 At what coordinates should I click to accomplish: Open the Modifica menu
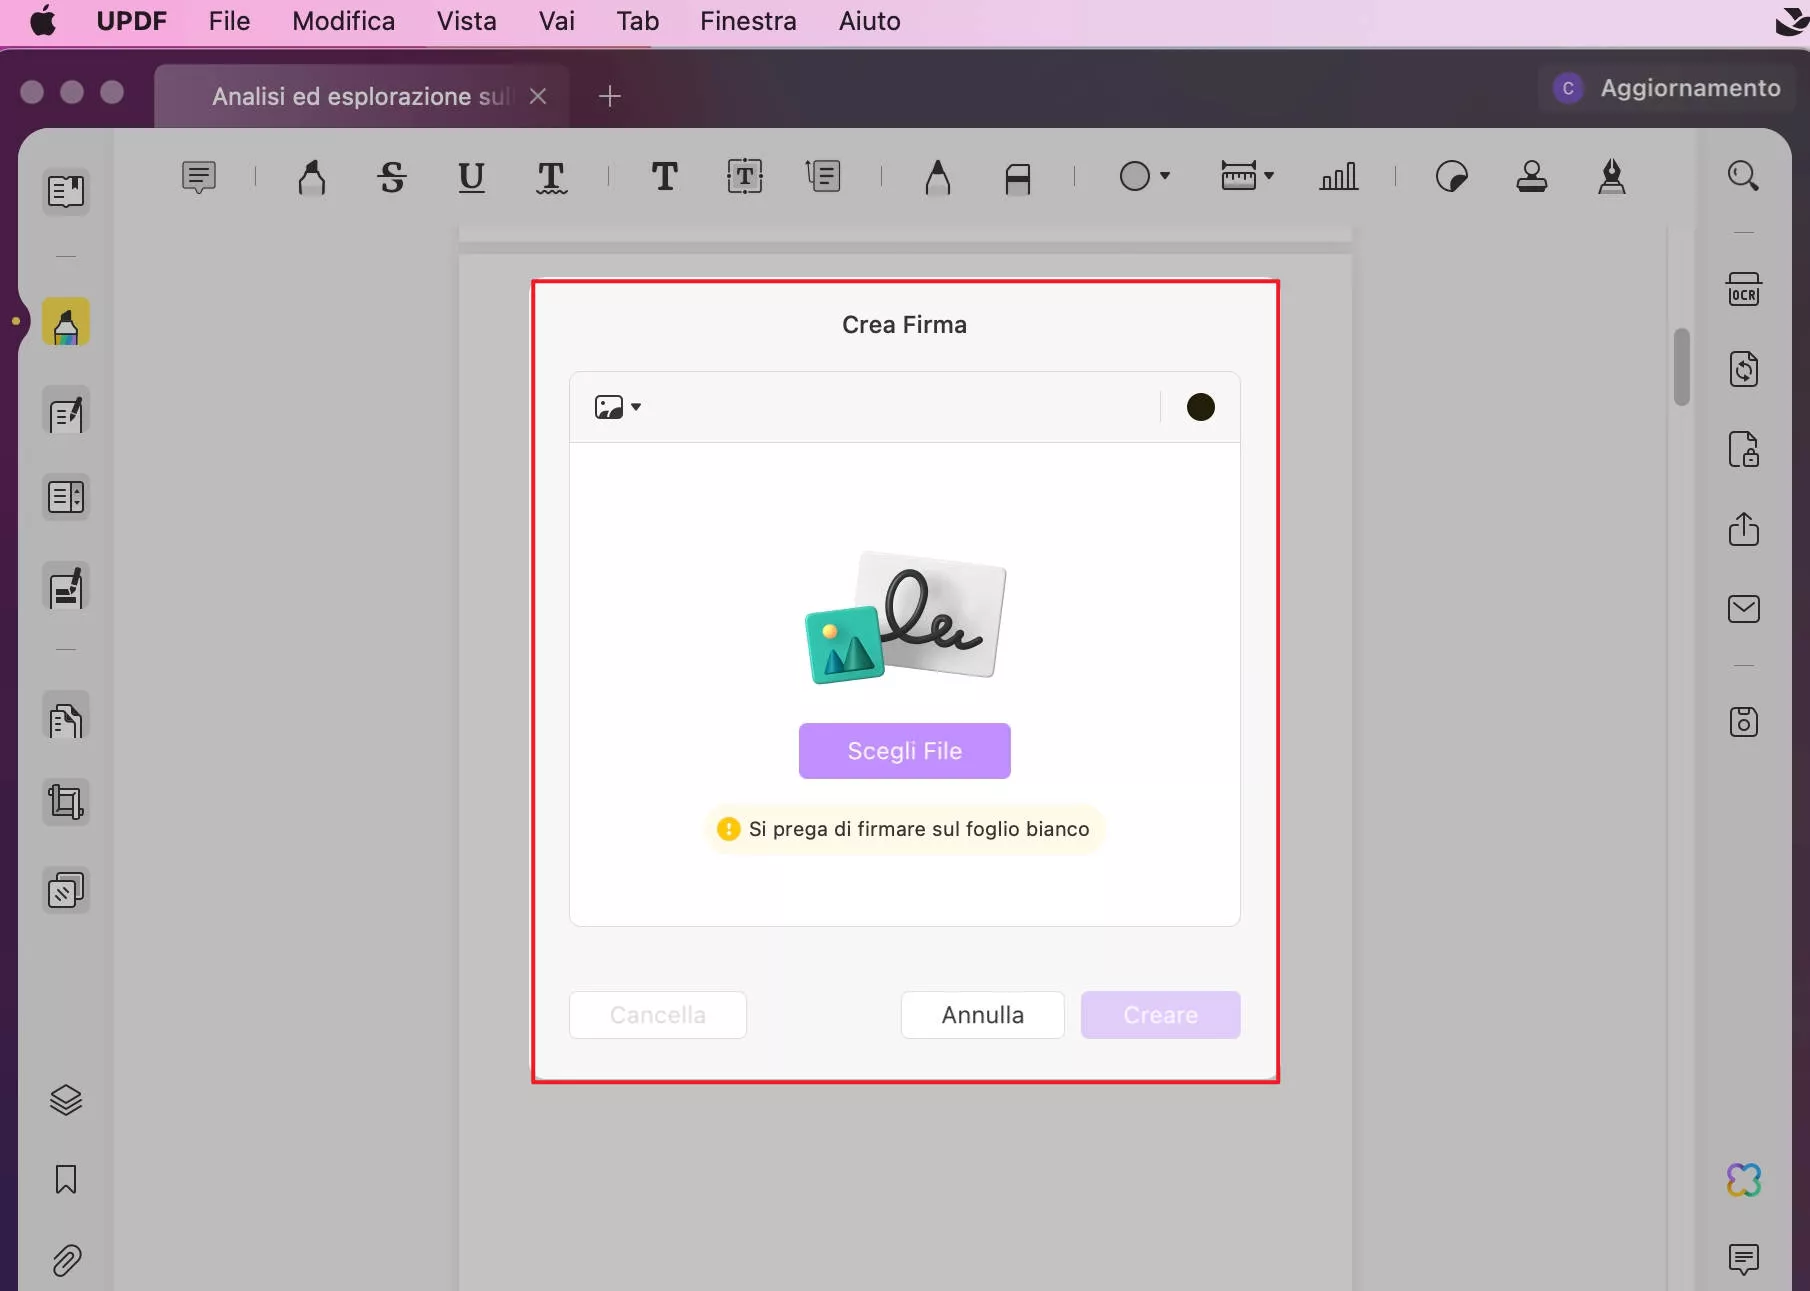[x=343, y=21]
